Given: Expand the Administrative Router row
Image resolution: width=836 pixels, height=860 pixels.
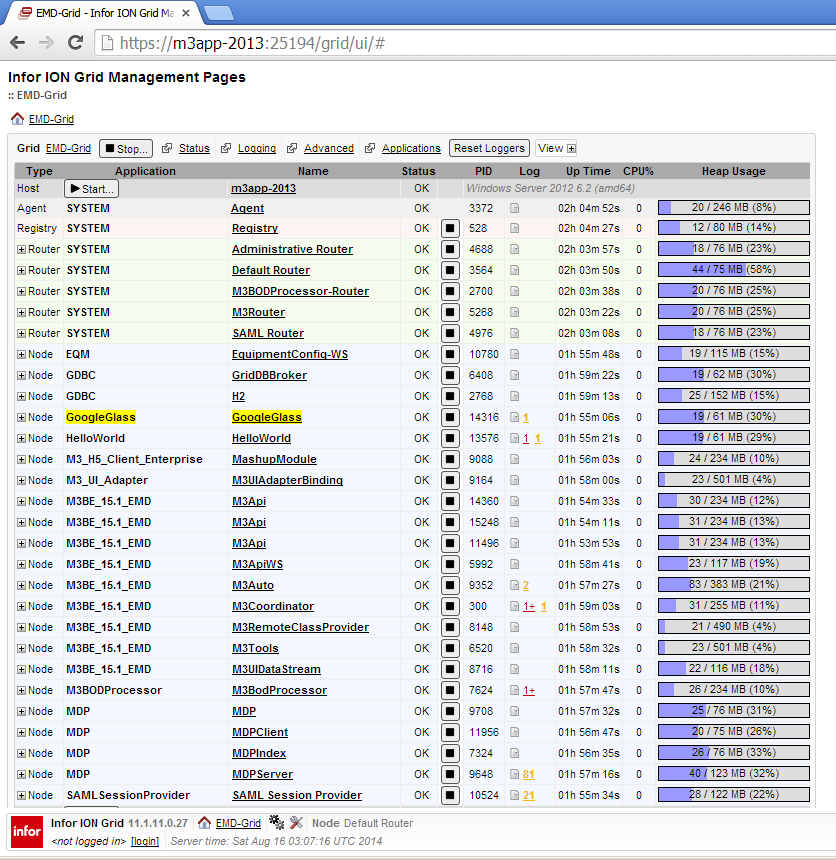Looking at the screenshot, I should (x=21, y=249).
